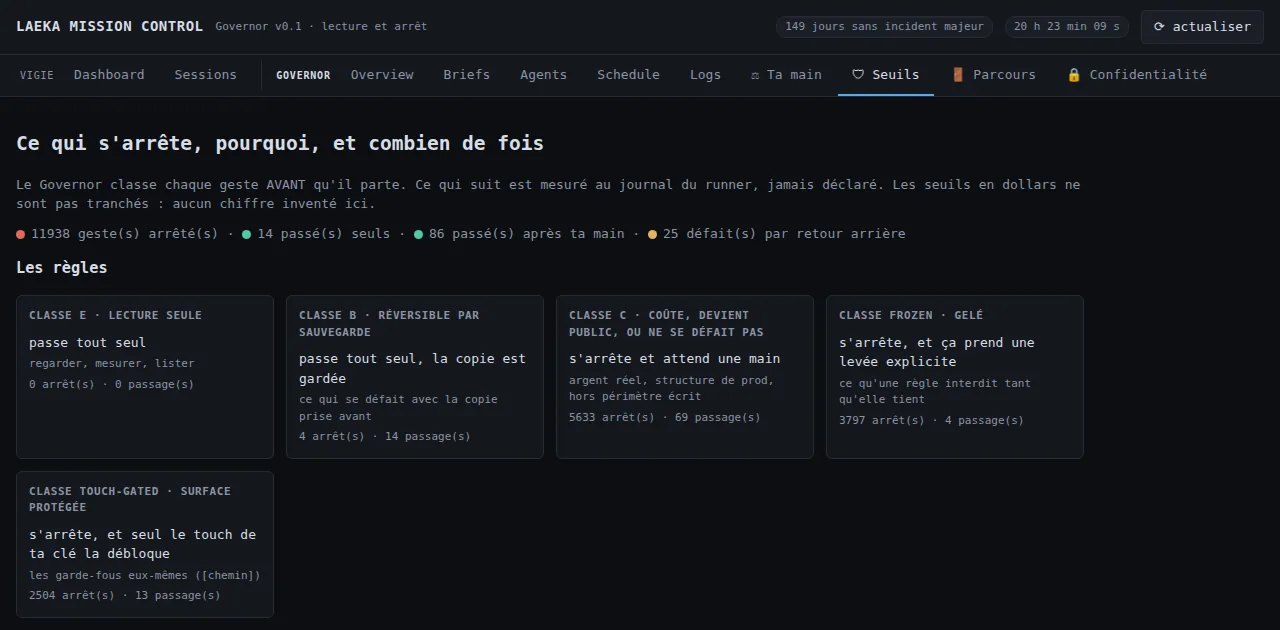Open the Briefs tab
1280x630 pixels.
click(x=467, y=75)
